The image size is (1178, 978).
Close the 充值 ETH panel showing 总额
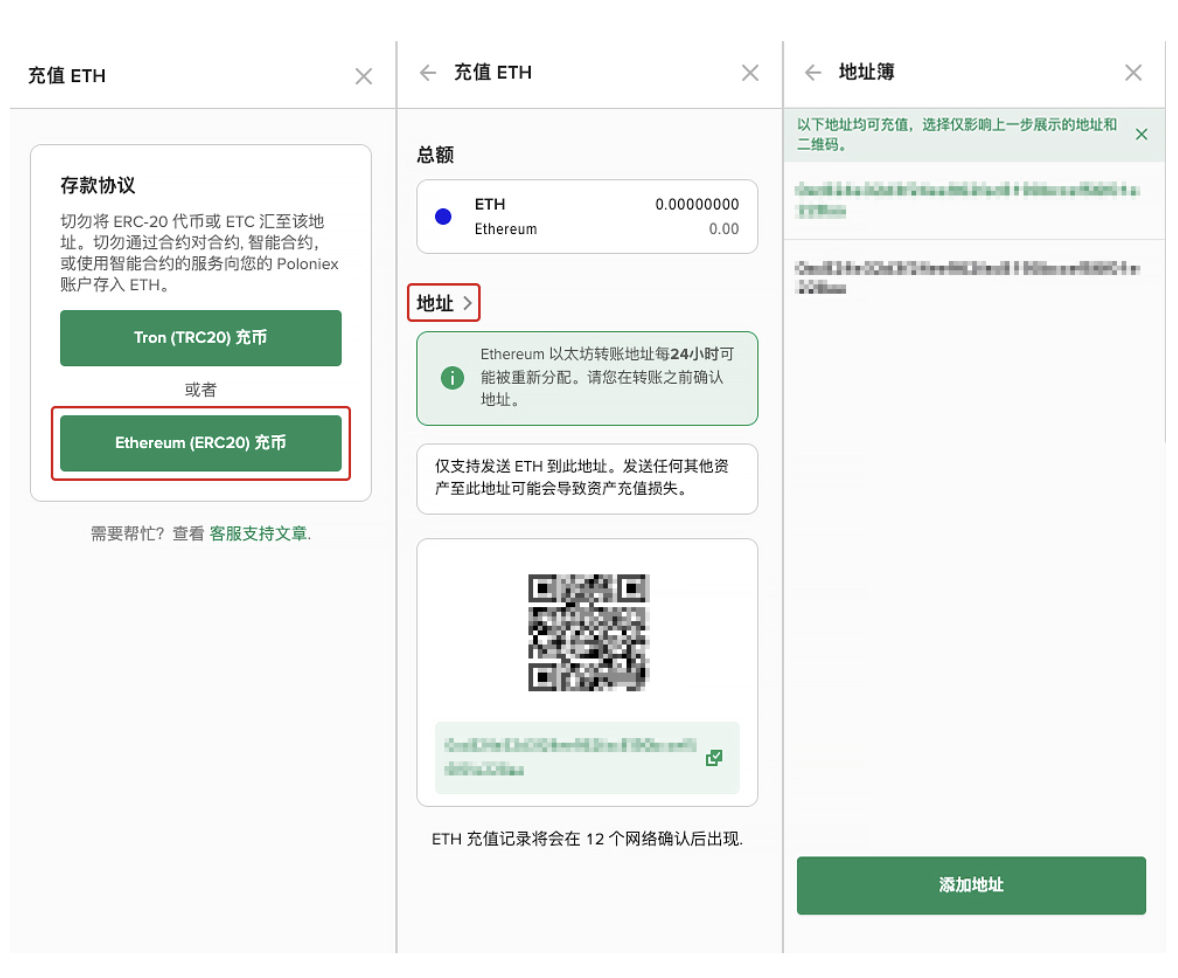[750, 73]
